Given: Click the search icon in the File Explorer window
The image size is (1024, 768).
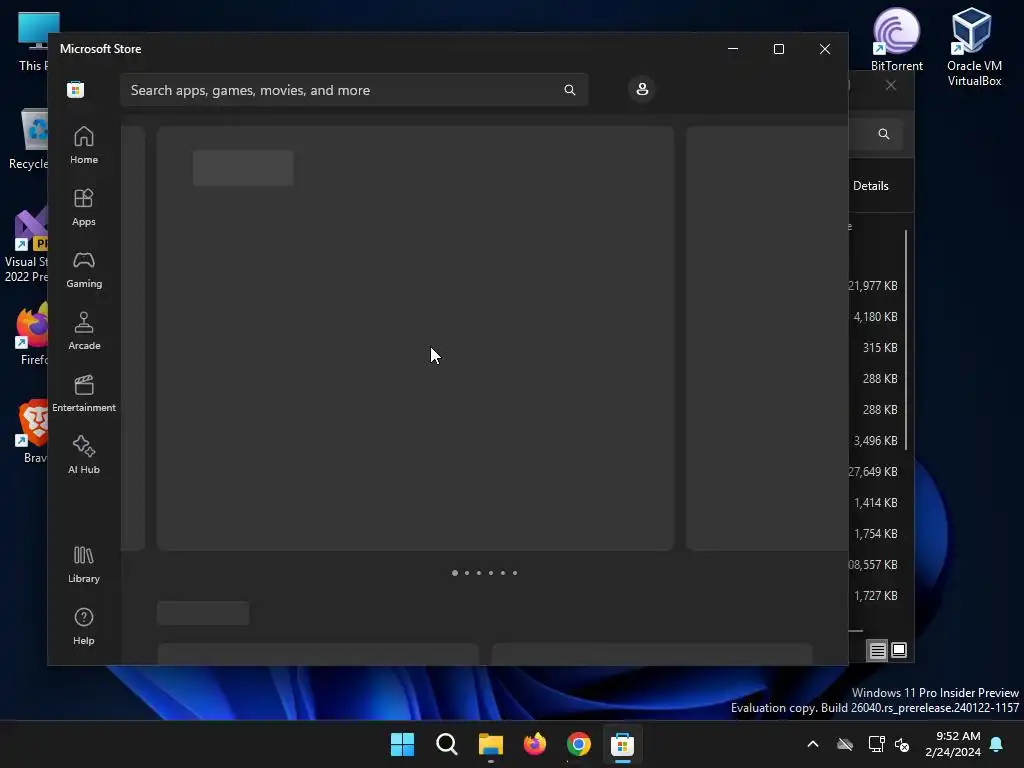Looking at the screenshot, I should tap(884, 134).
